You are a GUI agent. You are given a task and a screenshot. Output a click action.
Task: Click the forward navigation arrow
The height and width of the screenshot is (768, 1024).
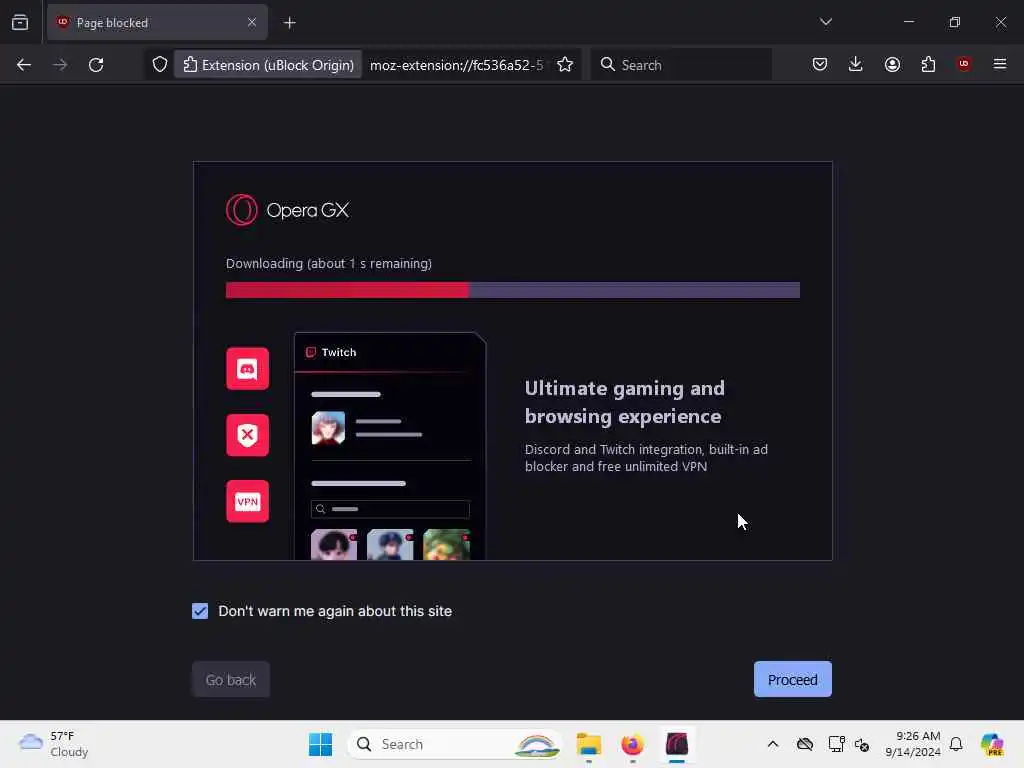(x=60, y=65)
